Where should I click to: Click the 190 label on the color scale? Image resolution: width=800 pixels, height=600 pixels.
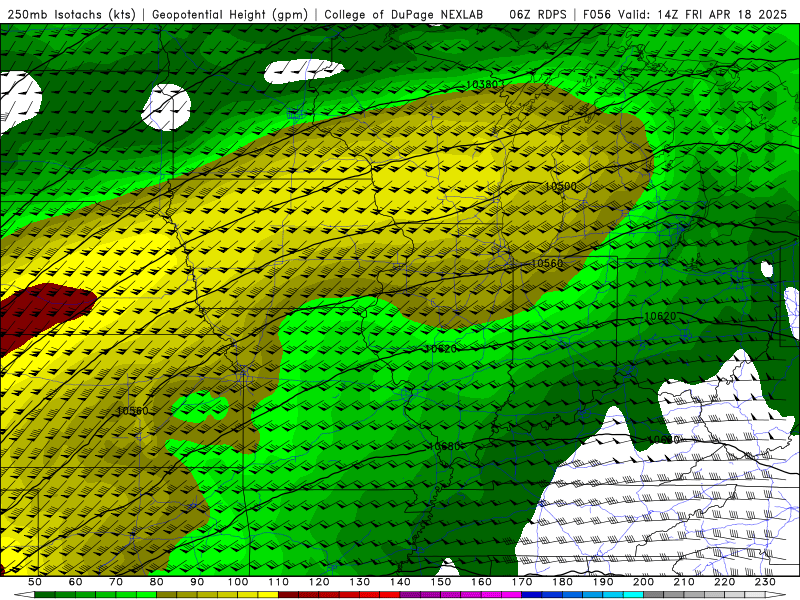(603, 582)
